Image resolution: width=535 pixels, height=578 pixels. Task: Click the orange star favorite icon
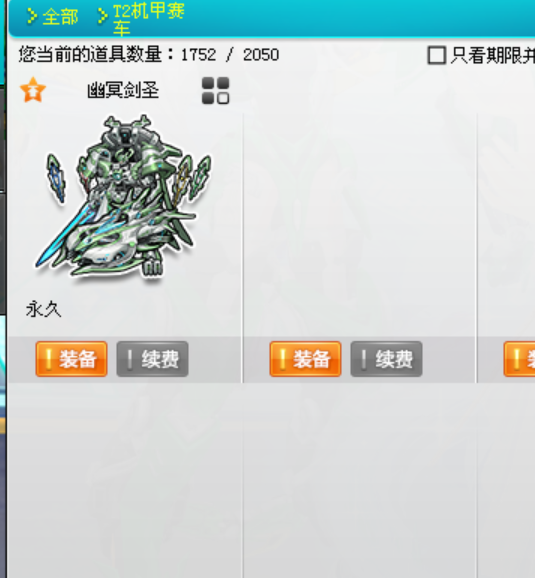[x=33, y=90]
